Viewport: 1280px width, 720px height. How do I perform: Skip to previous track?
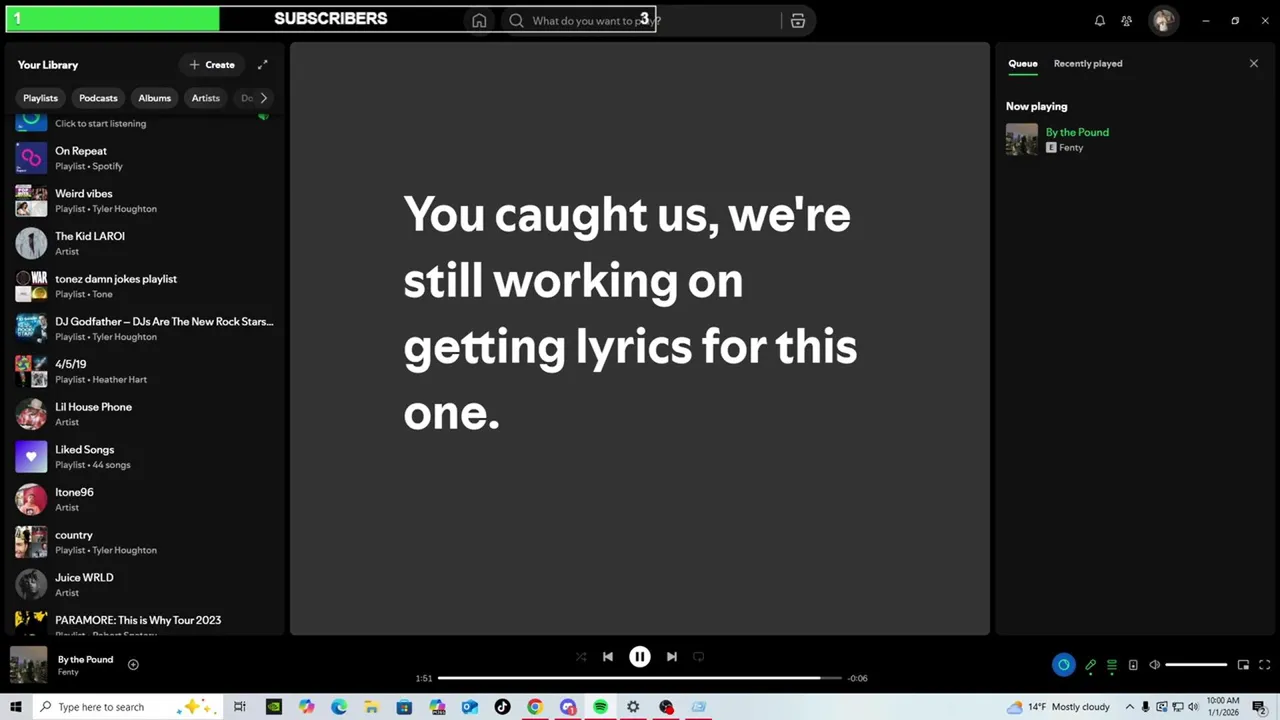tap(608, 657)
